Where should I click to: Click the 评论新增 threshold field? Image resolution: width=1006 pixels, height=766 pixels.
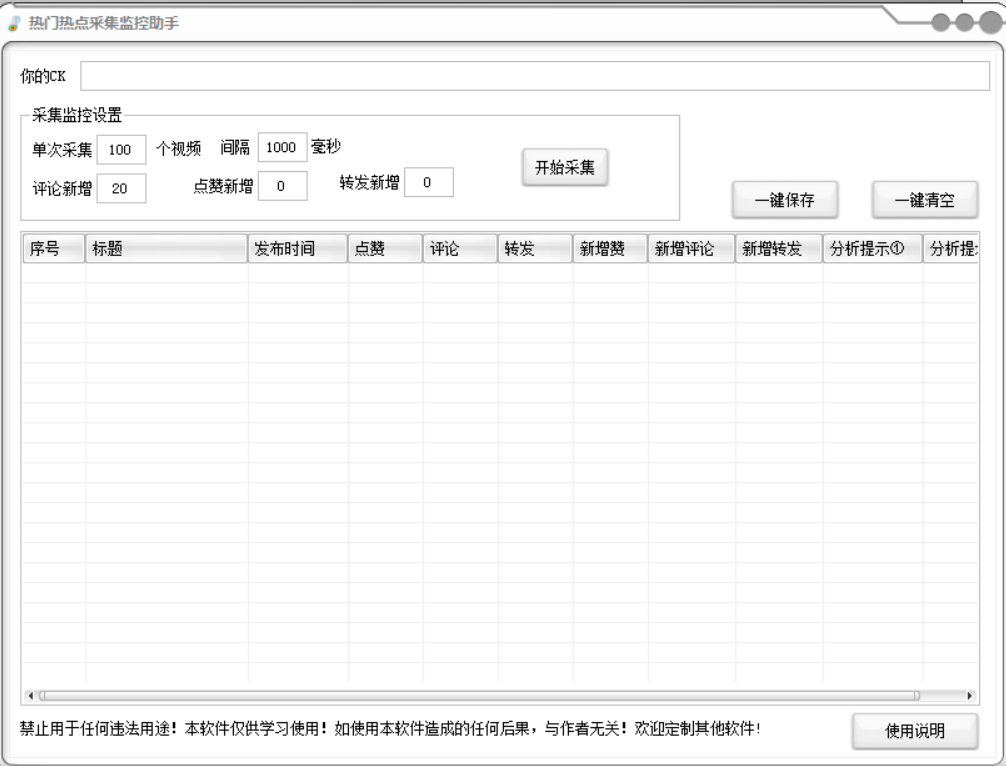122,188
